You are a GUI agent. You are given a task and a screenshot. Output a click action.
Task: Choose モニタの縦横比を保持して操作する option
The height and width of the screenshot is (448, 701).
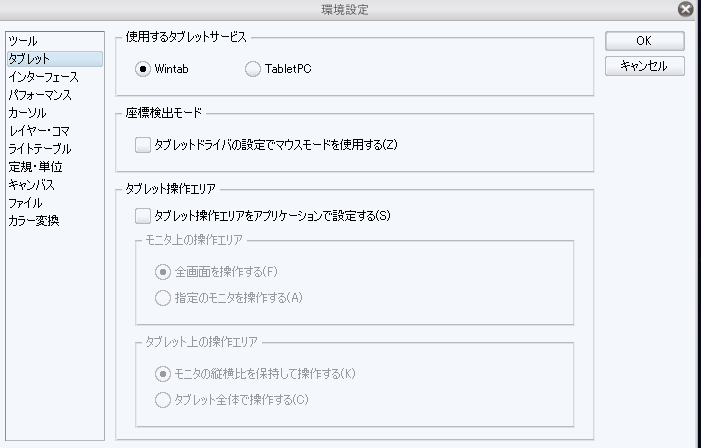[162, 374]
